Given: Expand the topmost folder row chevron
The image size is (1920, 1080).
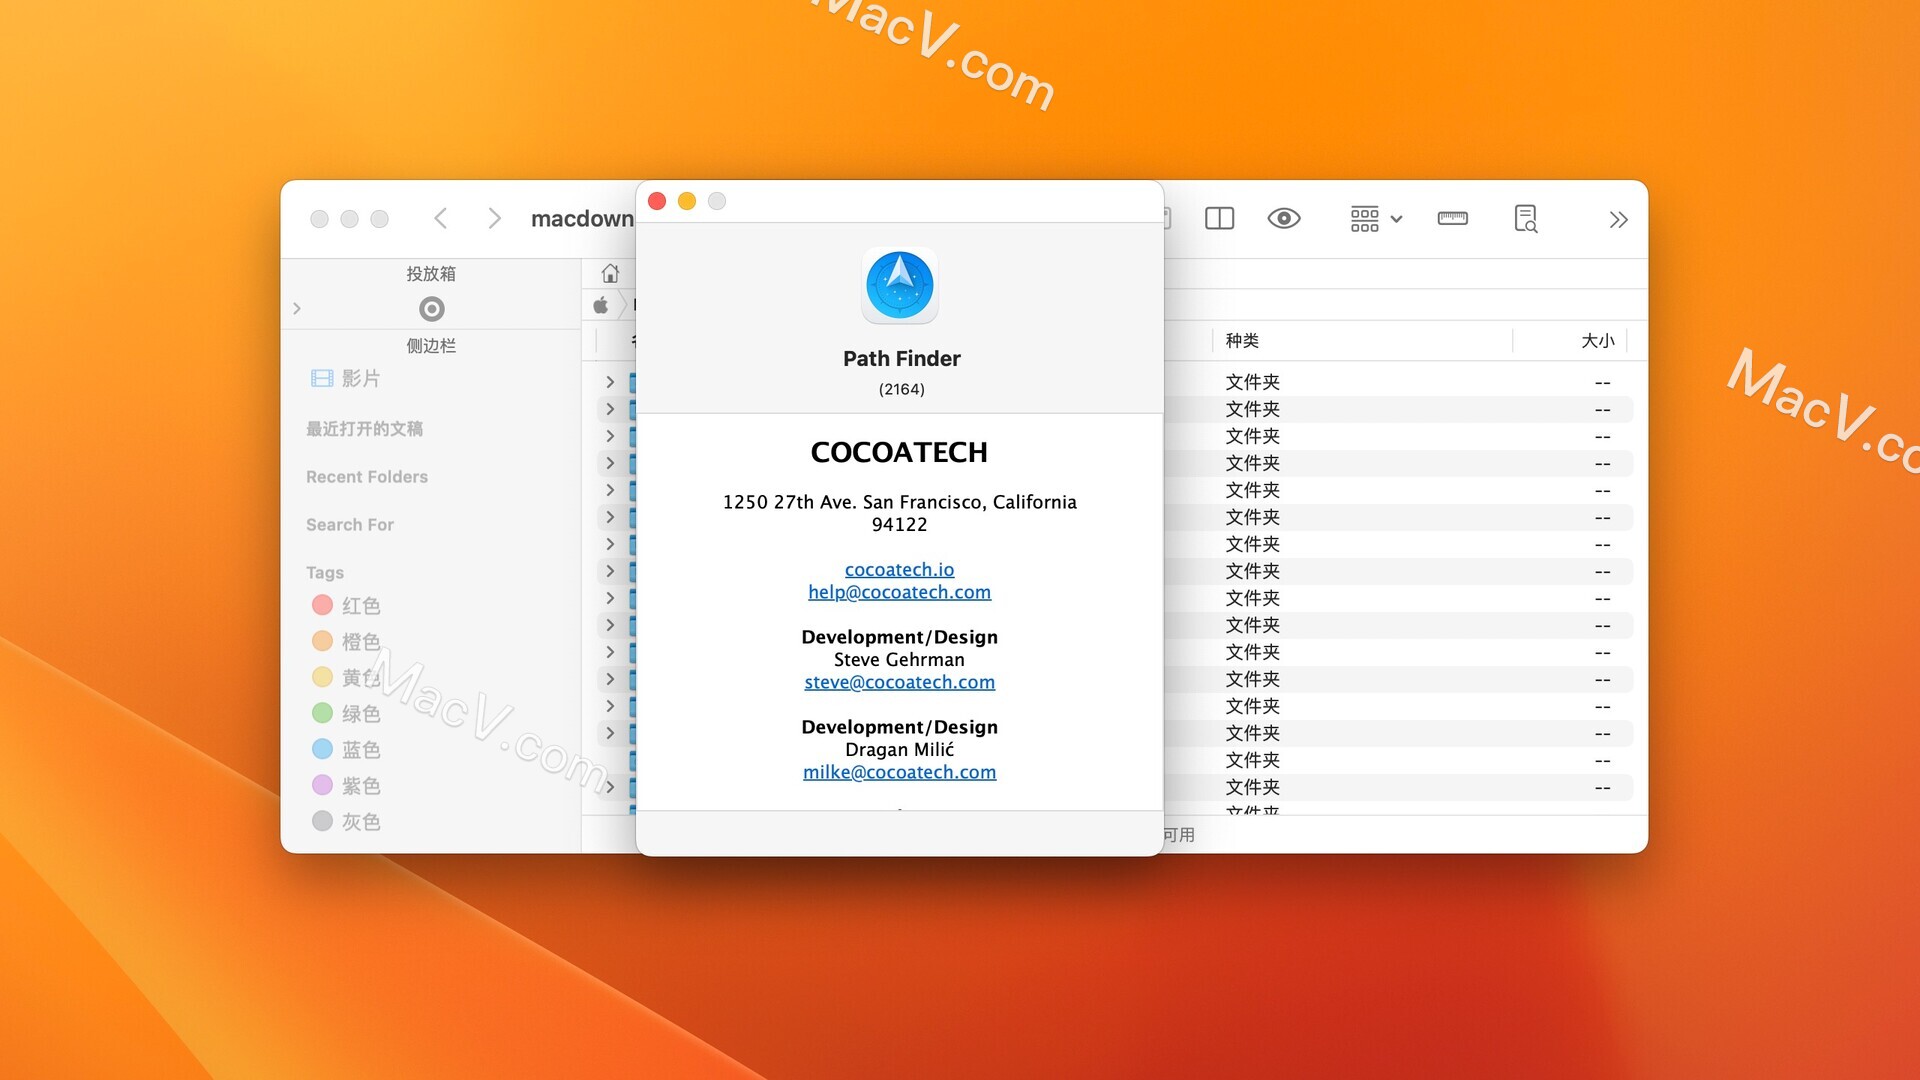Looking at the screenshot, I should pyautogui.click(x=610, y=382).
